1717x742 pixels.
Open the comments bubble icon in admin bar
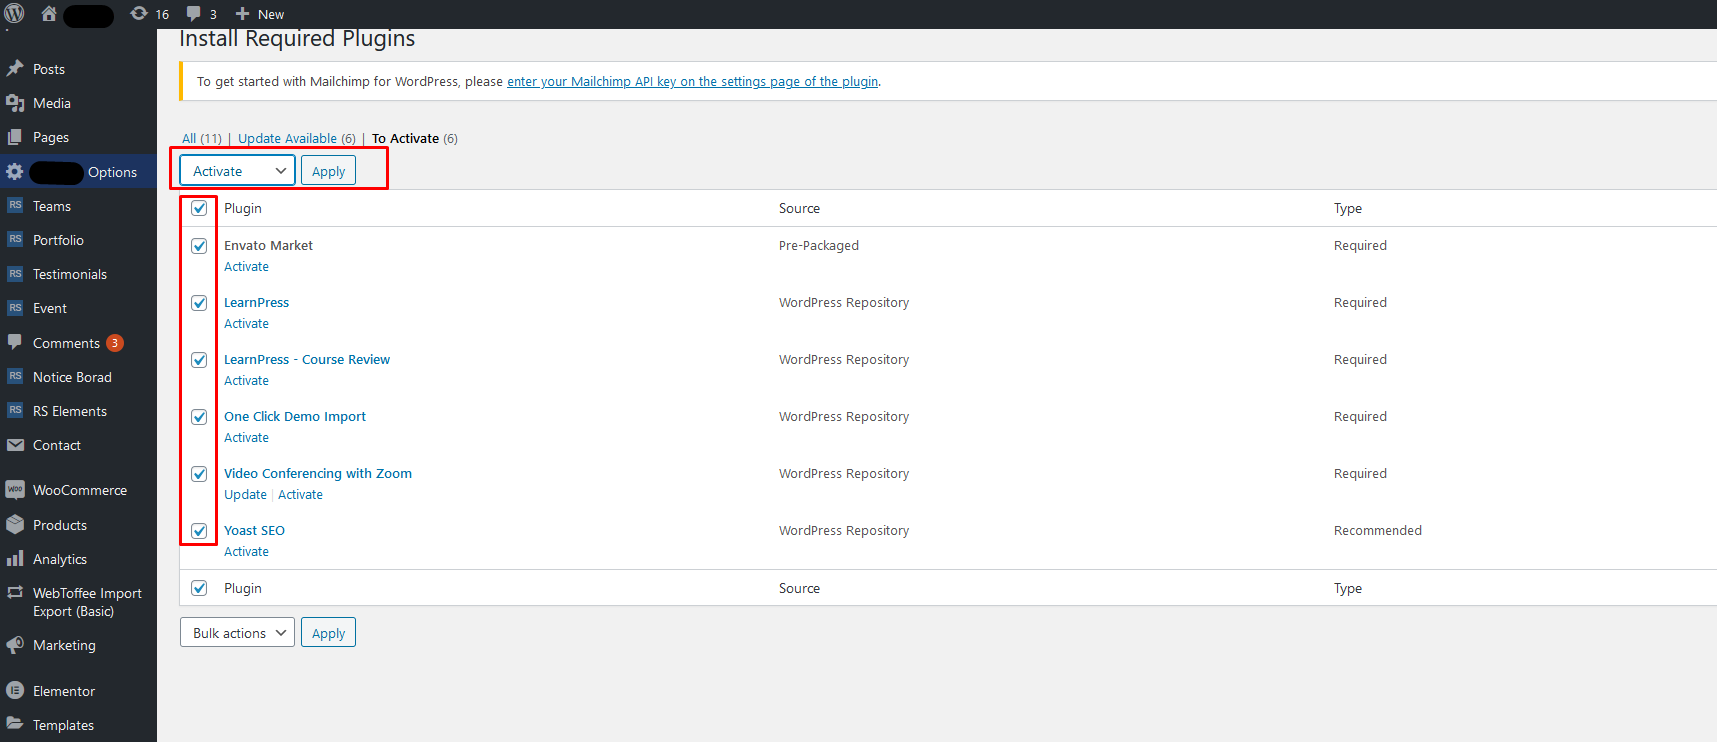click(194, 14)
